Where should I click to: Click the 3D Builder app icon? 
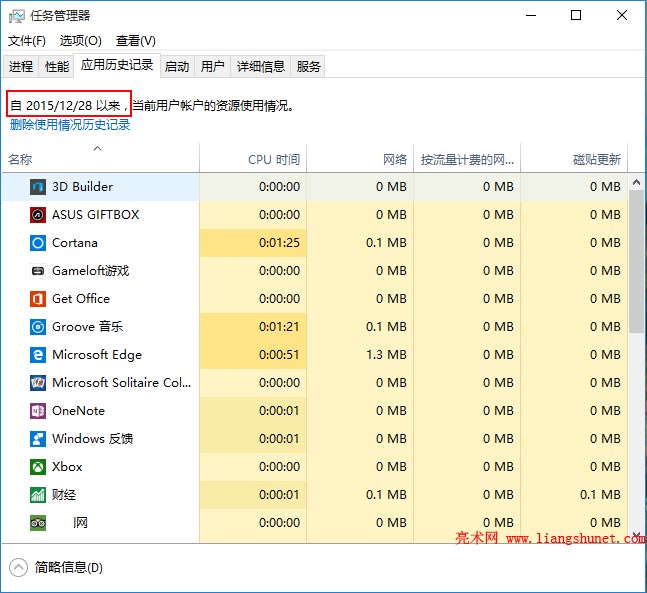pos(38,187)
